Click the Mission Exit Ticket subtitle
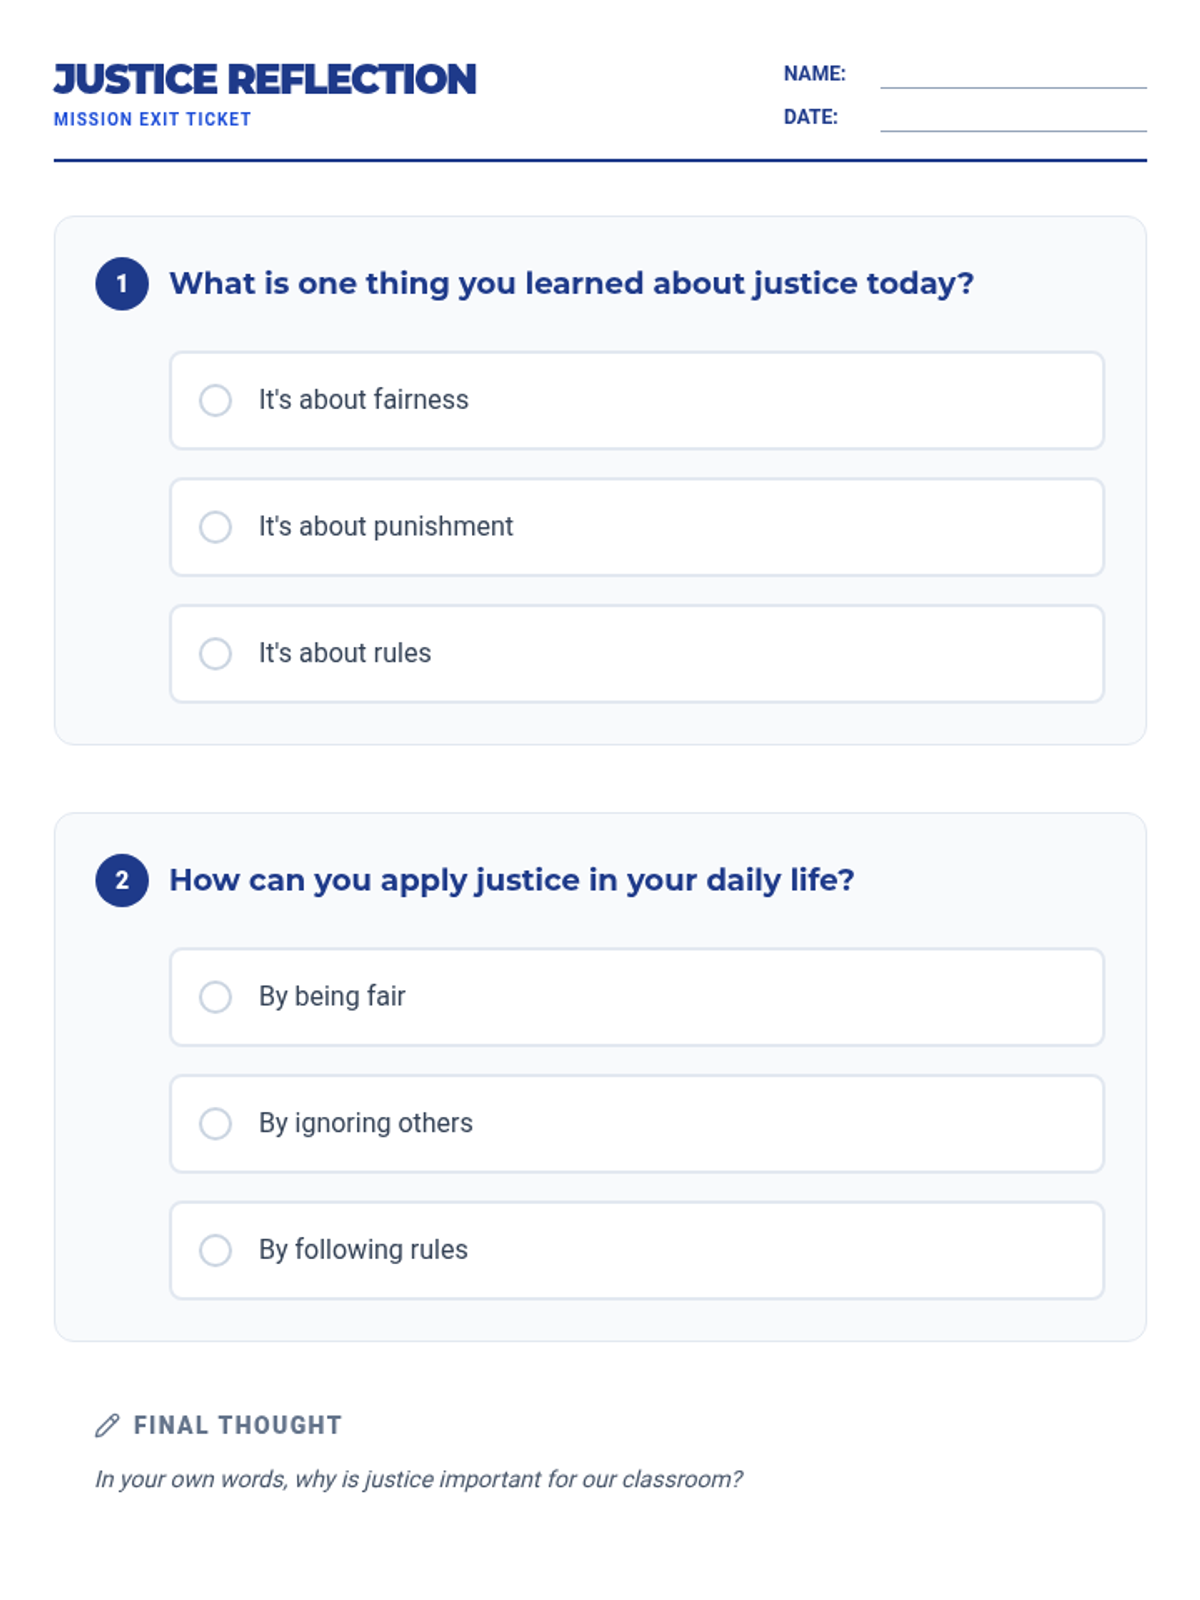The width and height of the screenshot is (1200, 1600). tap(152, 119)
